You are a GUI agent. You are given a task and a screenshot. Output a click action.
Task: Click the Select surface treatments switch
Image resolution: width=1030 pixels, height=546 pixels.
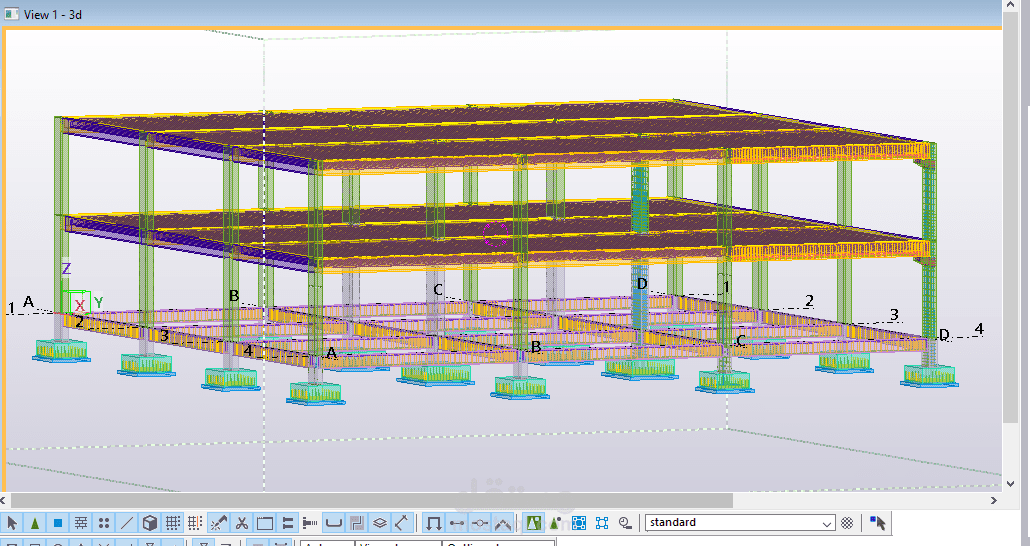81,523
